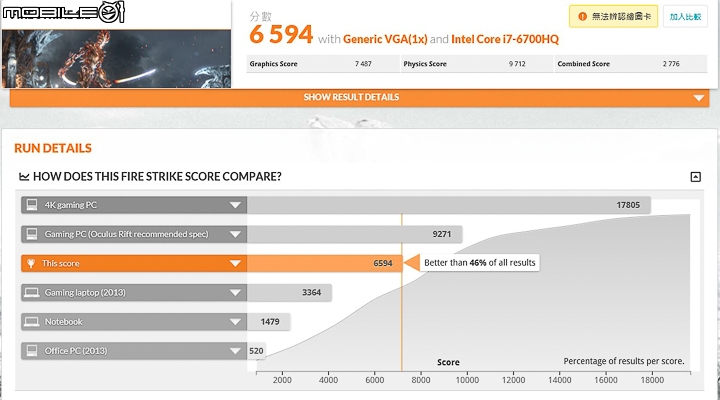Open the Generic VGA(1x) link
Screen dimensions: 720x400
click(385, 39)
